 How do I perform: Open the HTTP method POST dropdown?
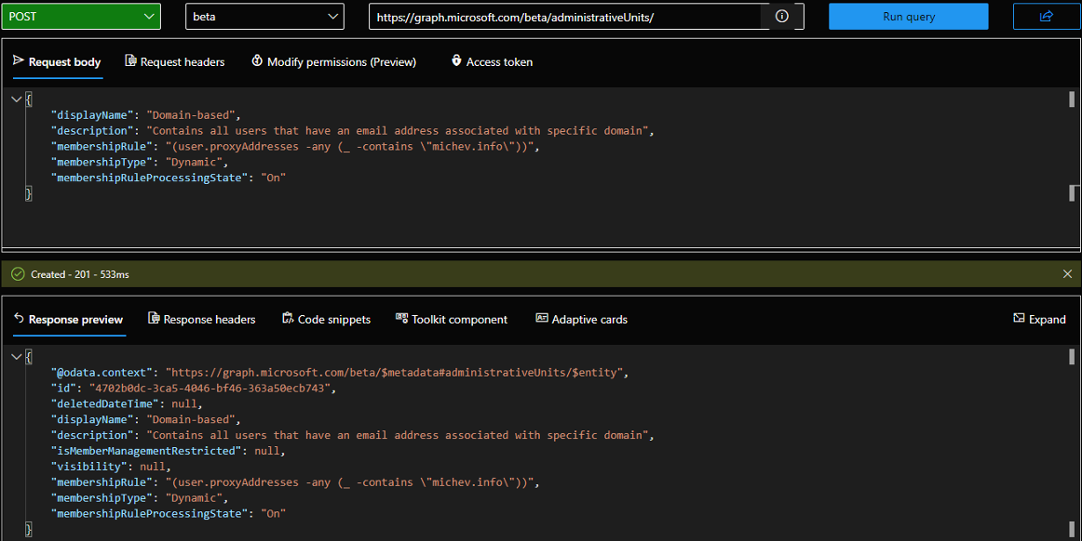click(x=80, y=17)
